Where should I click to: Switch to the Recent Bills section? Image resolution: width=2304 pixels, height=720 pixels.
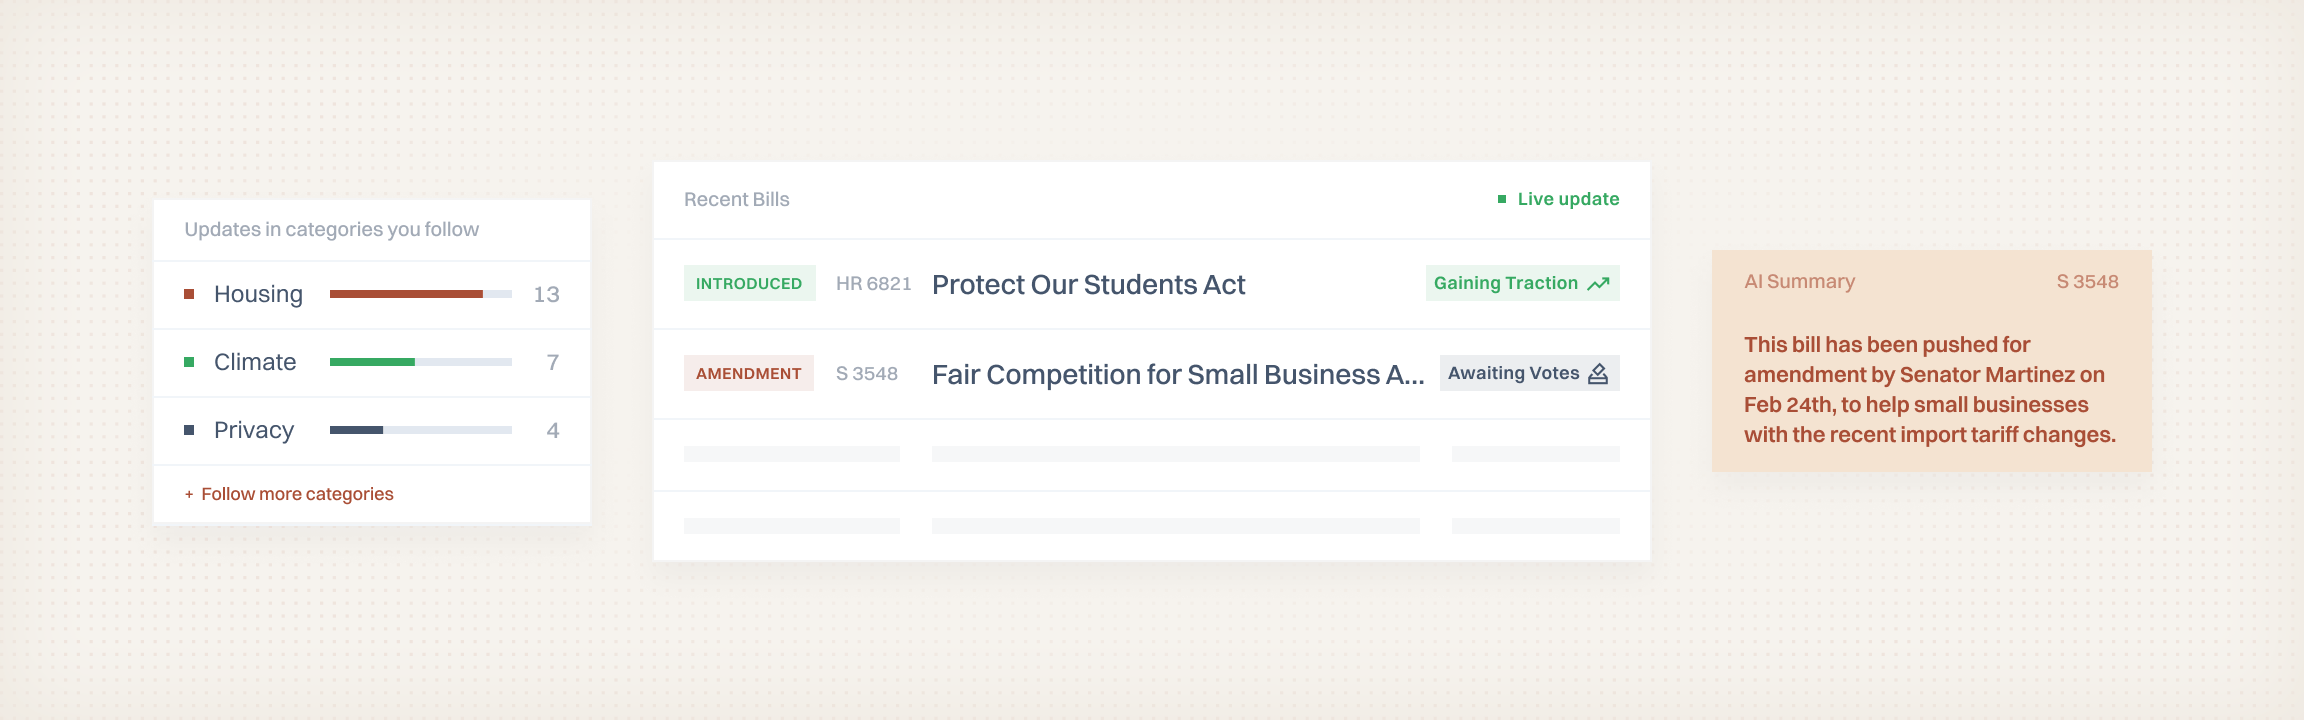(x=737, y=199)
